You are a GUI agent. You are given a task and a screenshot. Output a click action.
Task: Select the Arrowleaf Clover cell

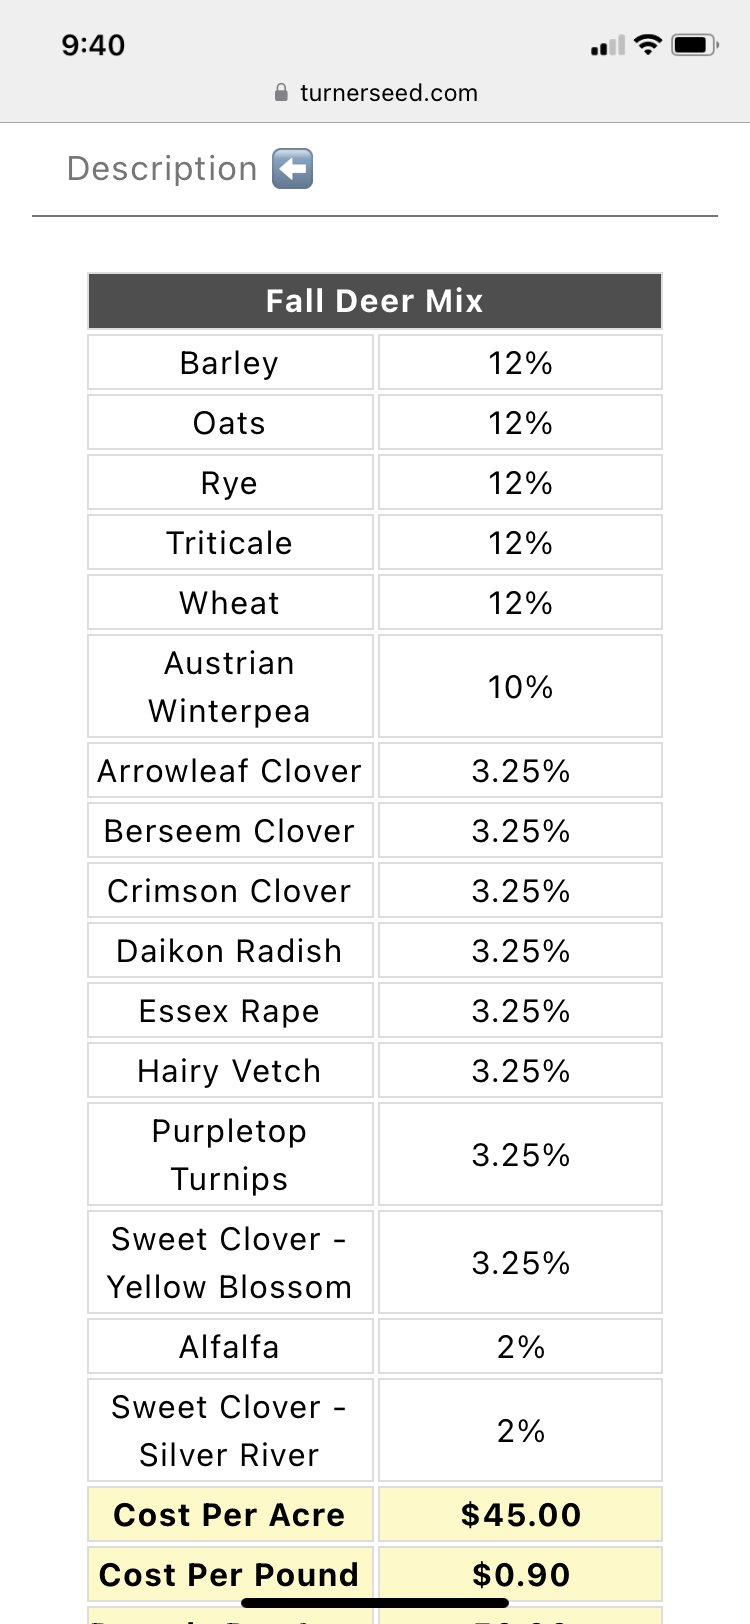pyautogui.click(x=229, y=771)
